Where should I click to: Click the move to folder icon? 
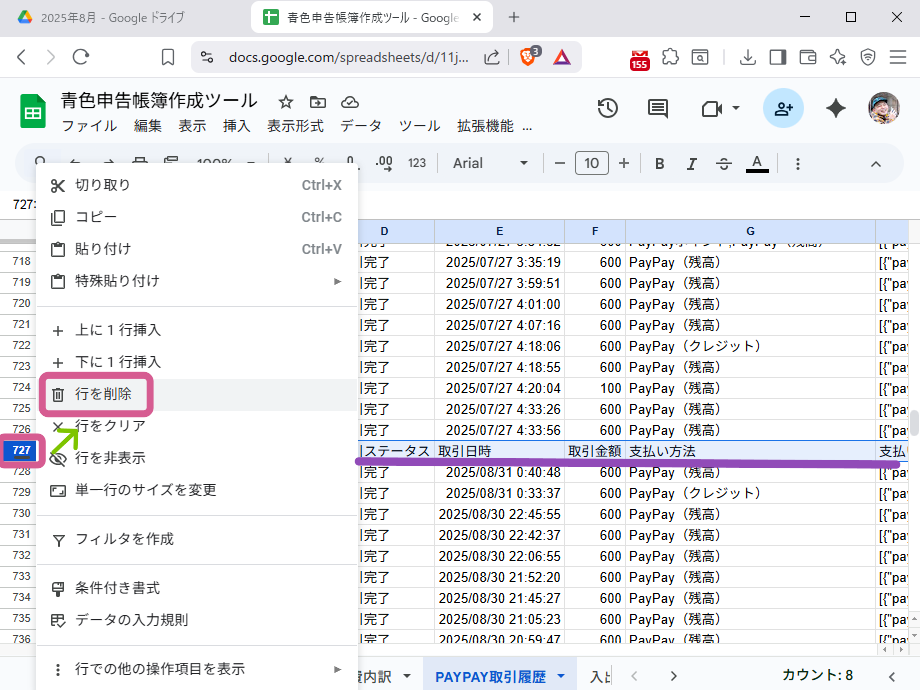(318, 102)
